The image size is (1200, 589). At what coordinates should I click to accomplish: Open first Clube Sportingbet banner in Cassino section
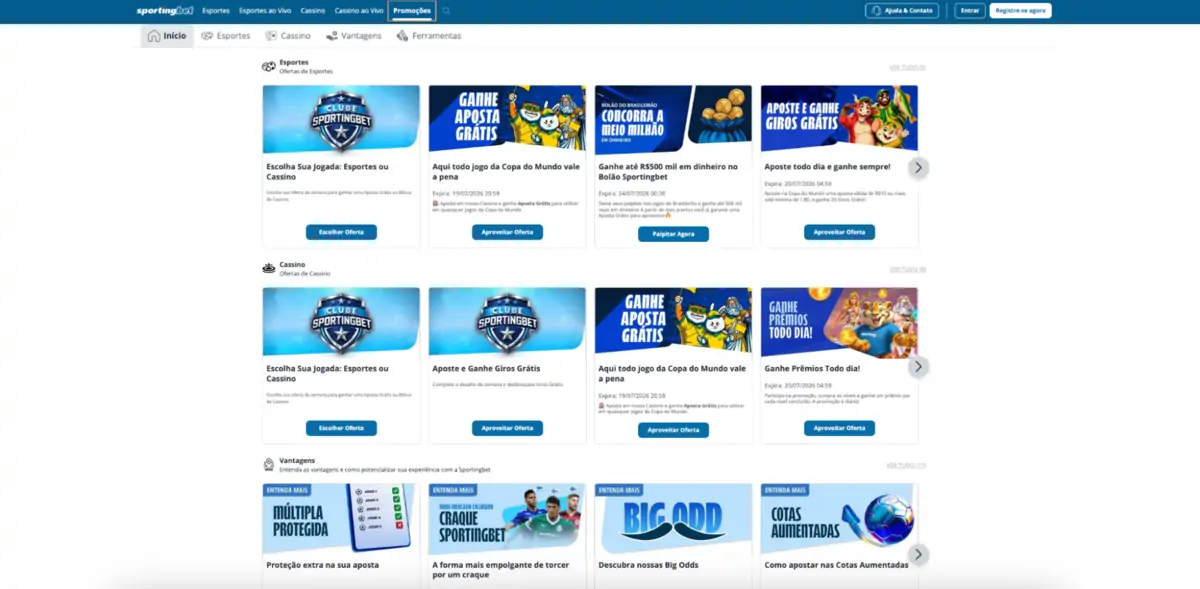click(341, 322)
